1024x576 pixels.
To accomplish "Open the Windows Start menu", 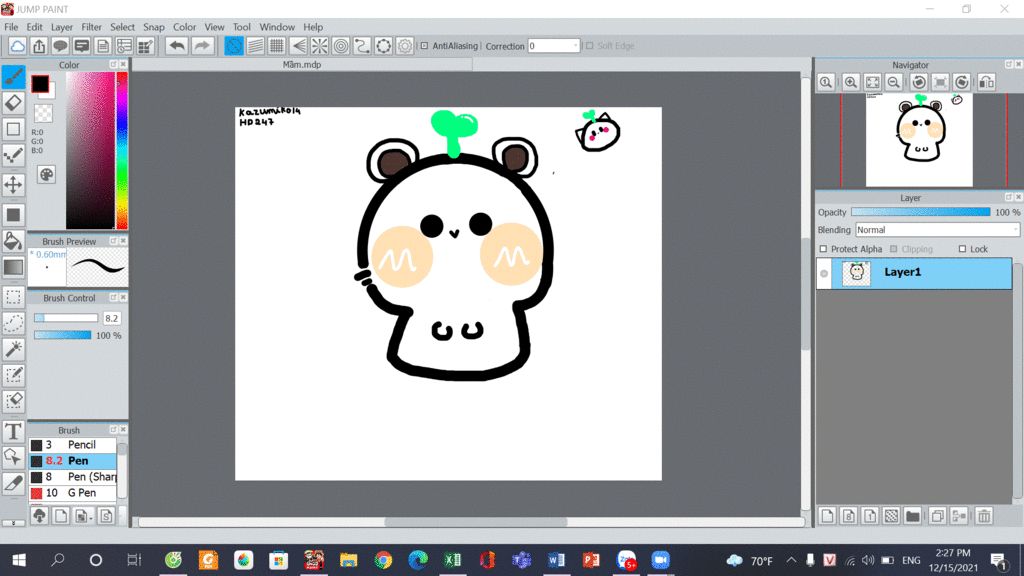I will click(x=19, y=560).
